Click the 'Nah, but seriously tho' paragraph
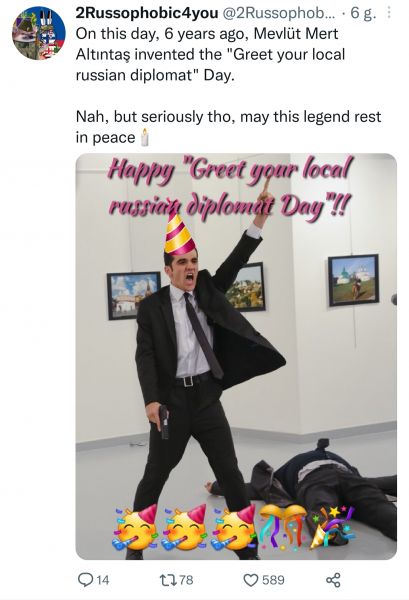This screenshot has height=600, width=409. coord(228,127)
